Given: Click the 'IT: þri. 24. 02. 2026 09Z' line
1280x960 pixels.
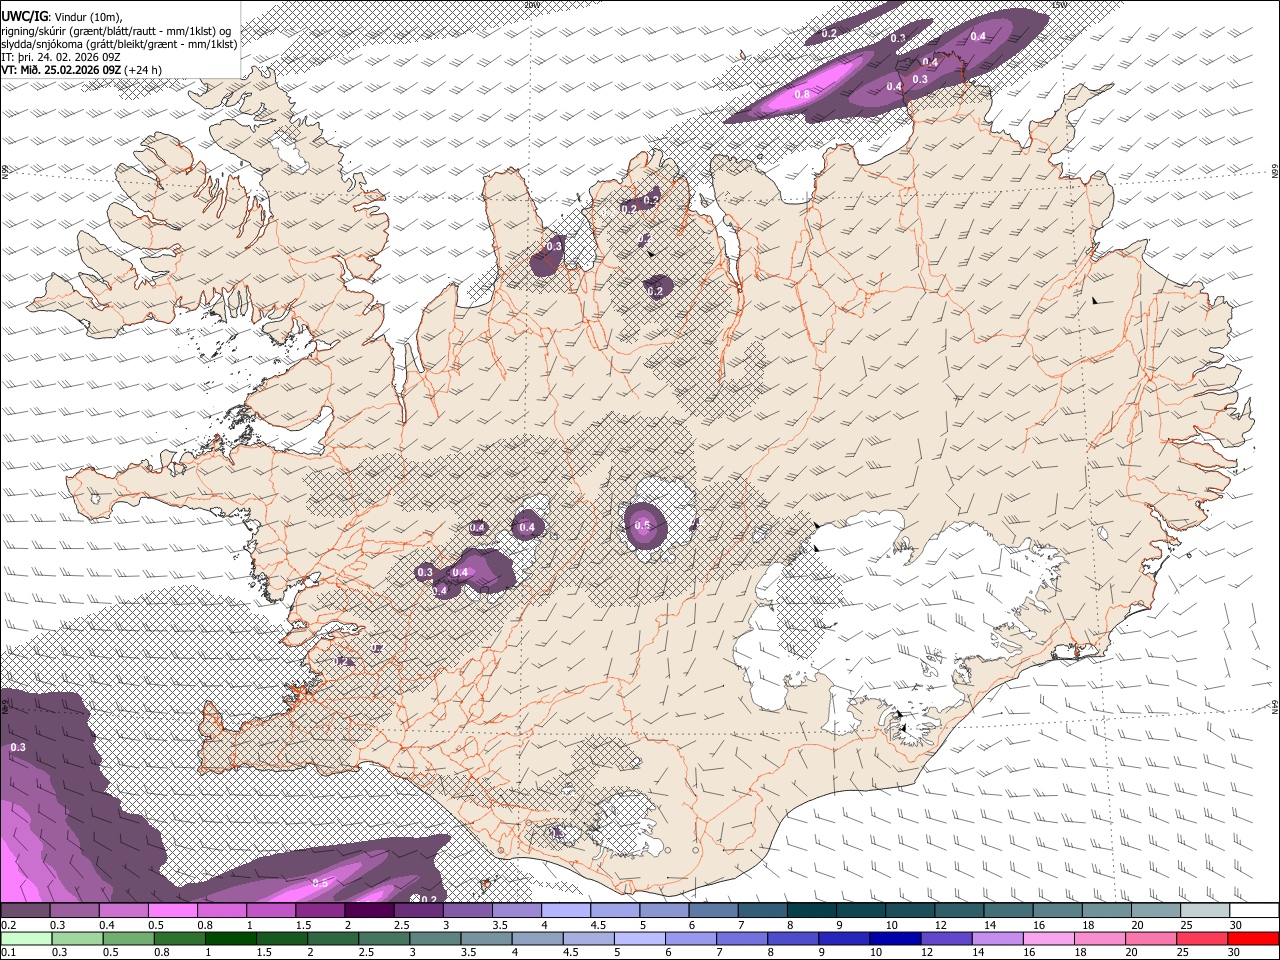Looking at the screenshot, I should pyautogui.click(x=61, y=57).
